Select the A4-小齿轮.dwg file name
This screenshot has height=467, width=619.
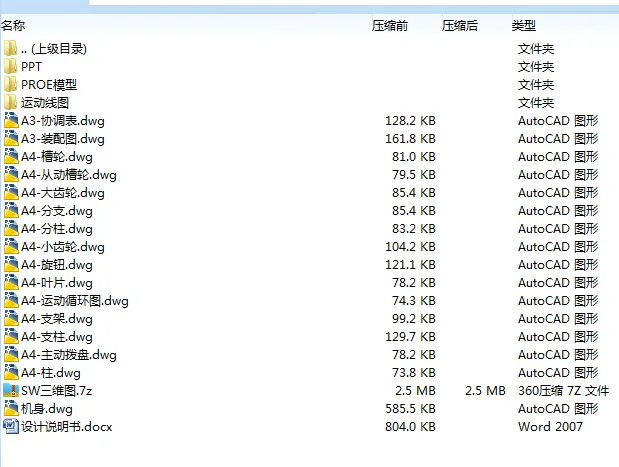(63, 246)
